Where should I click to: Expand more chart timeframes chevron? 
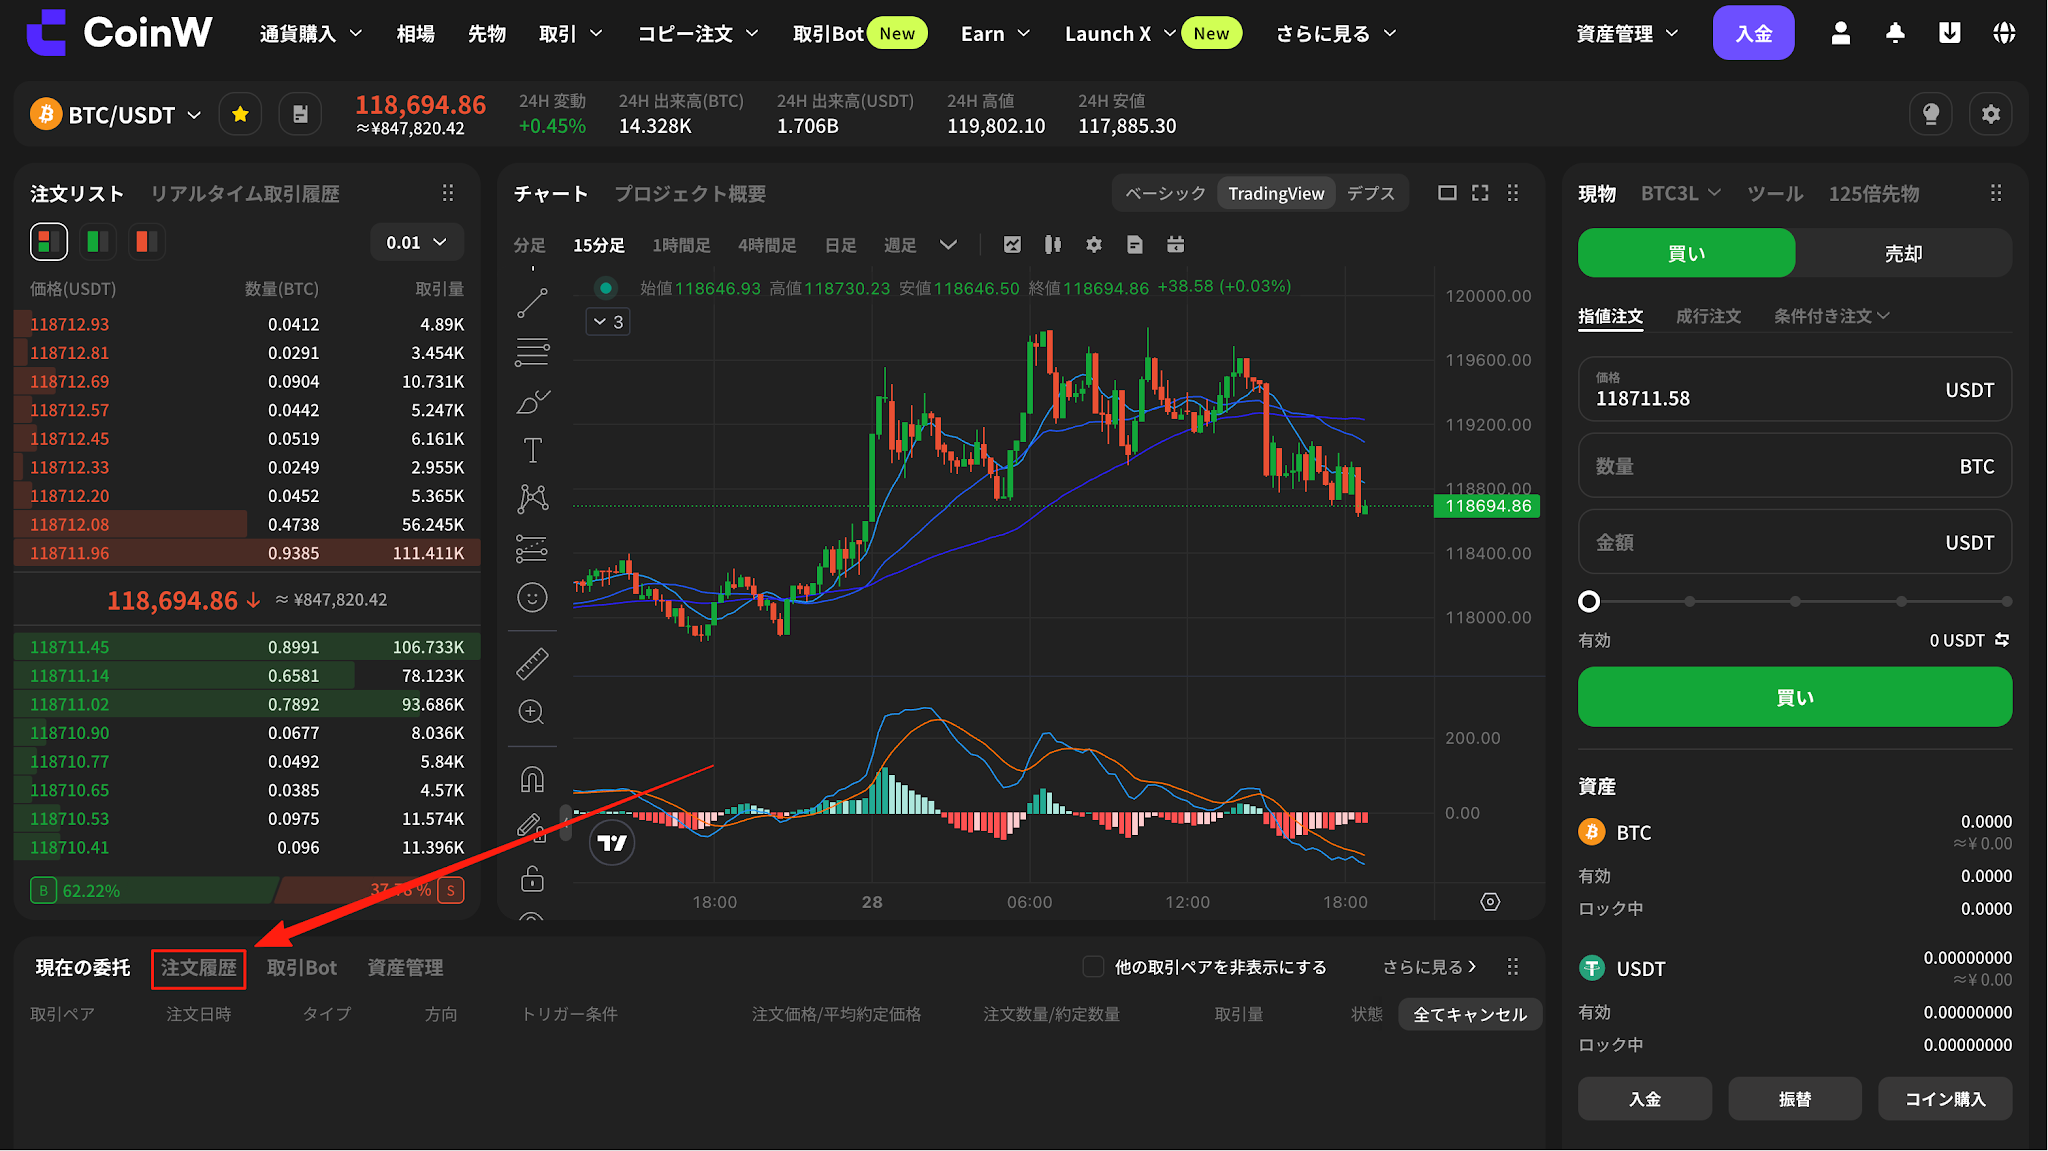click(x=948, y=245)
